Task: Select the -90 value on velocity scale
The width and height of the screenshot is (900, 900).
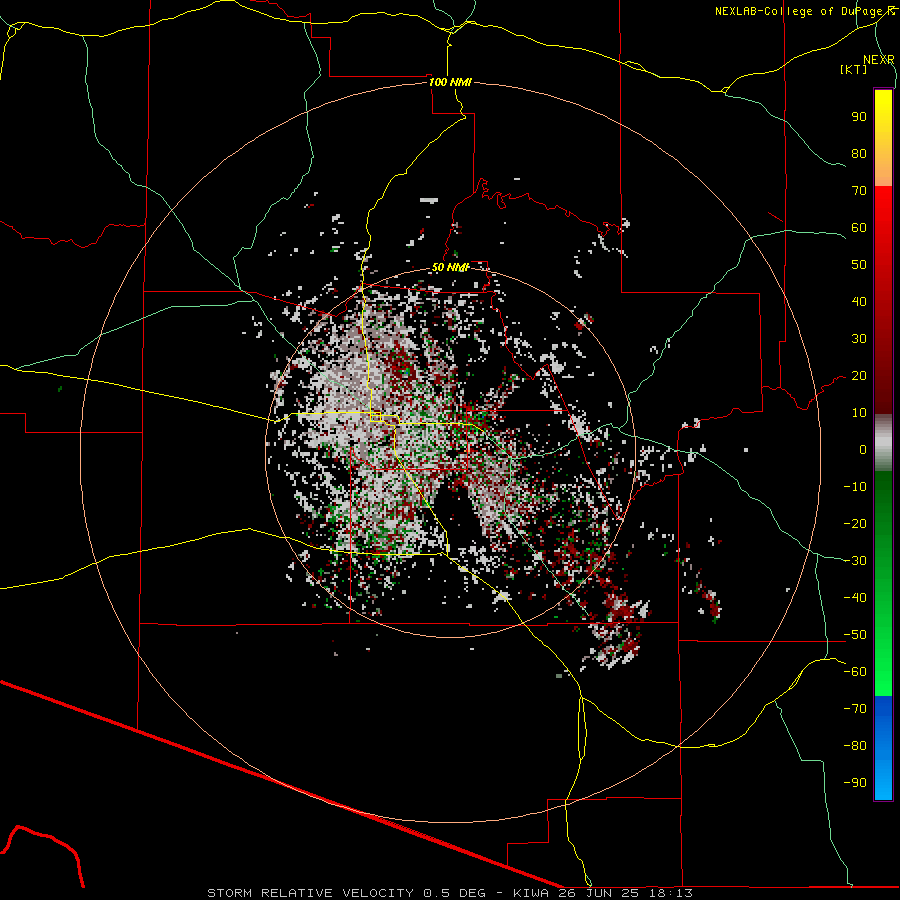Action: tap(855, 783)
